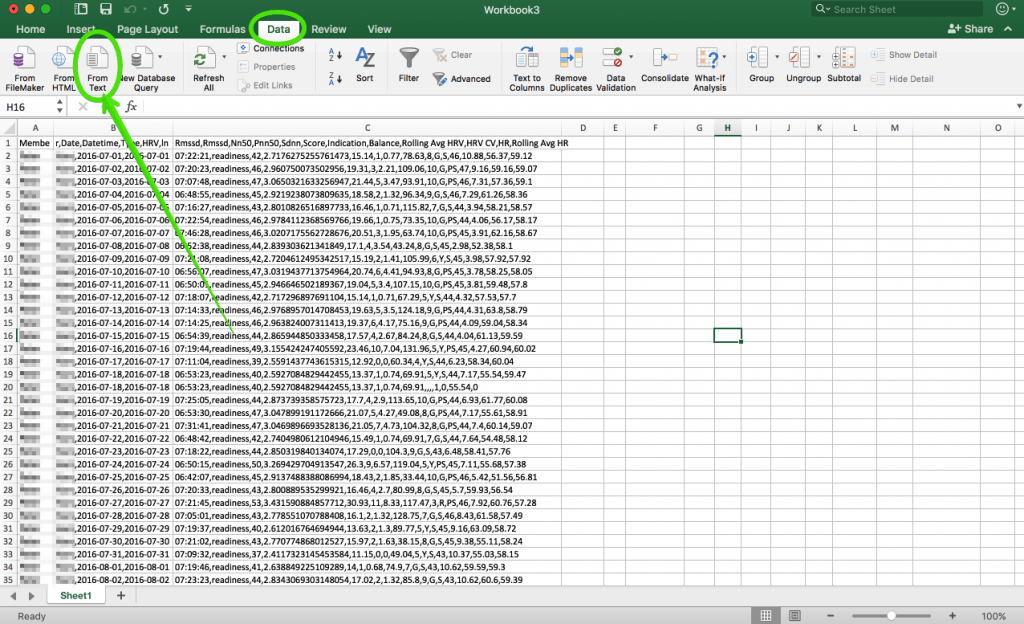Click the Search Sheet field

895,9
